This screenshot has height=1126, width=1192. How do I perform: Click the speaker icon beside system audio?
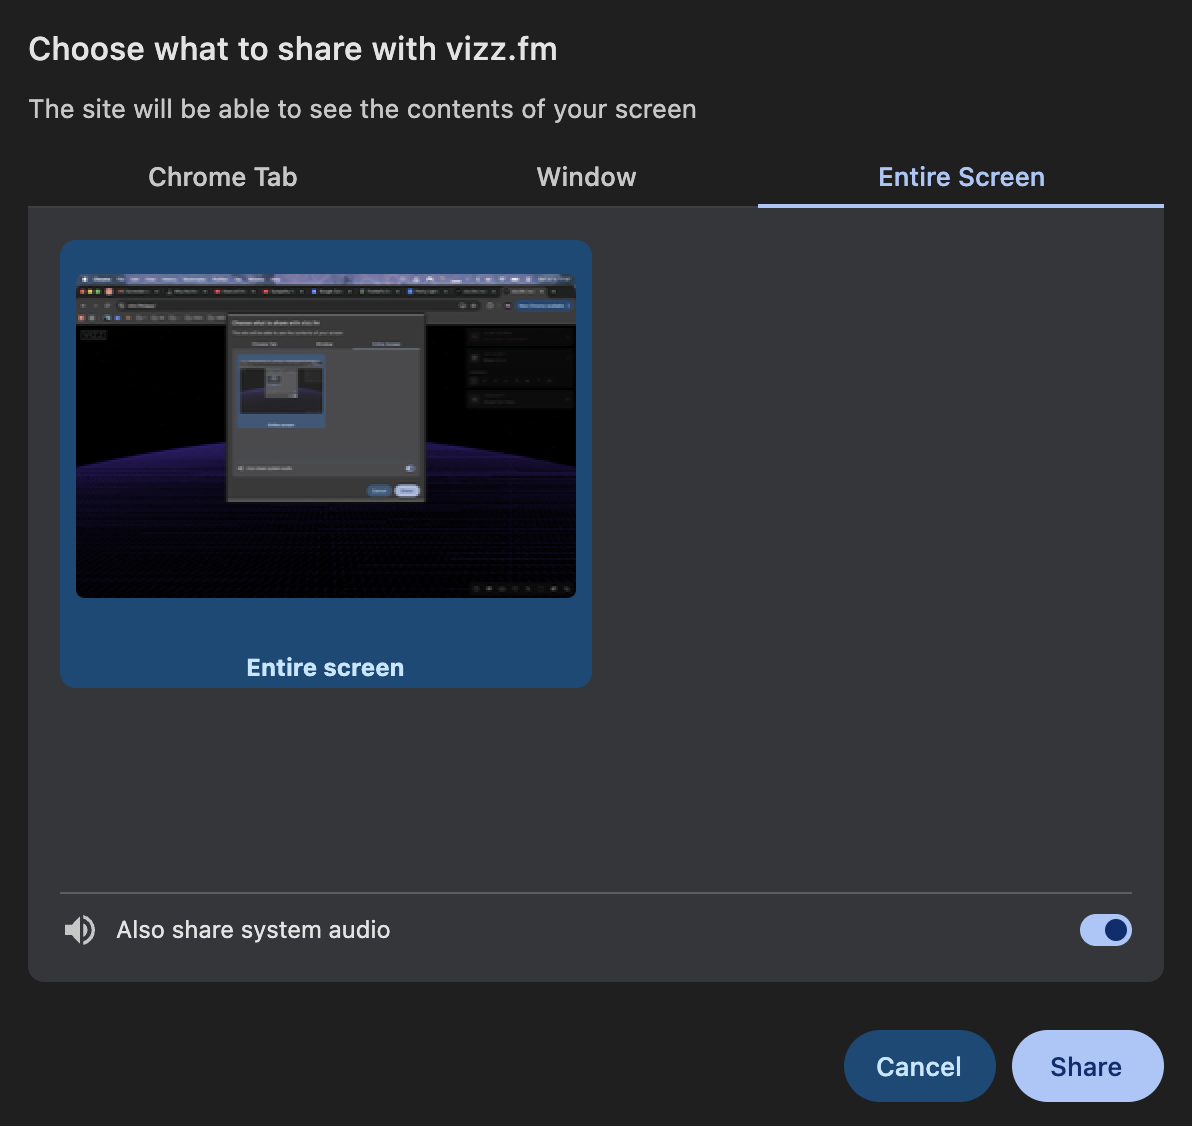[80, 930]
